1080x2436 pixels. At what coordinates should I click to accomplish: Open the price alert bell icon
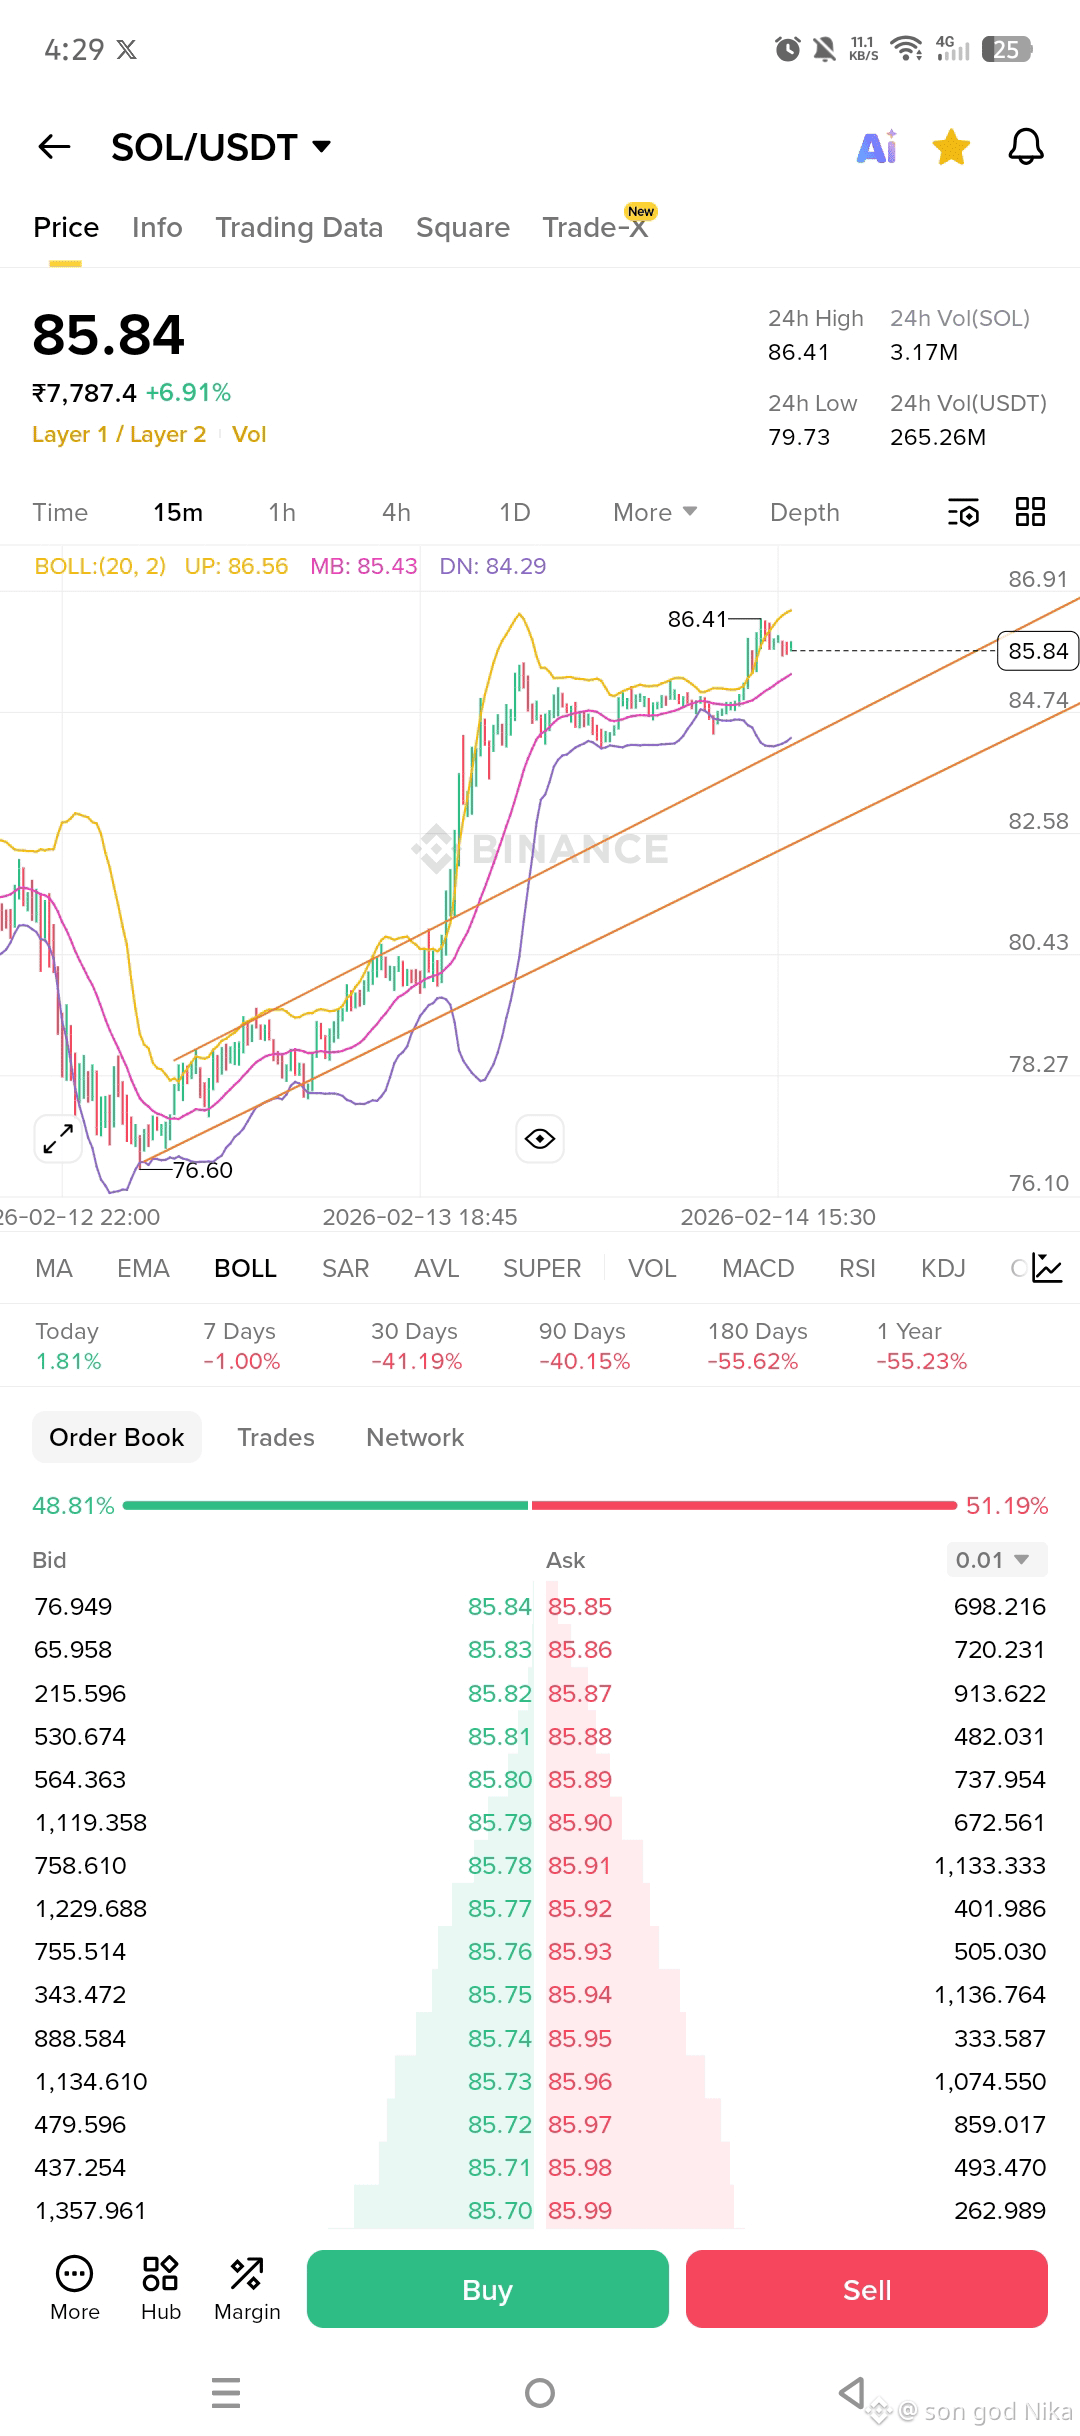click(1026, 147)
